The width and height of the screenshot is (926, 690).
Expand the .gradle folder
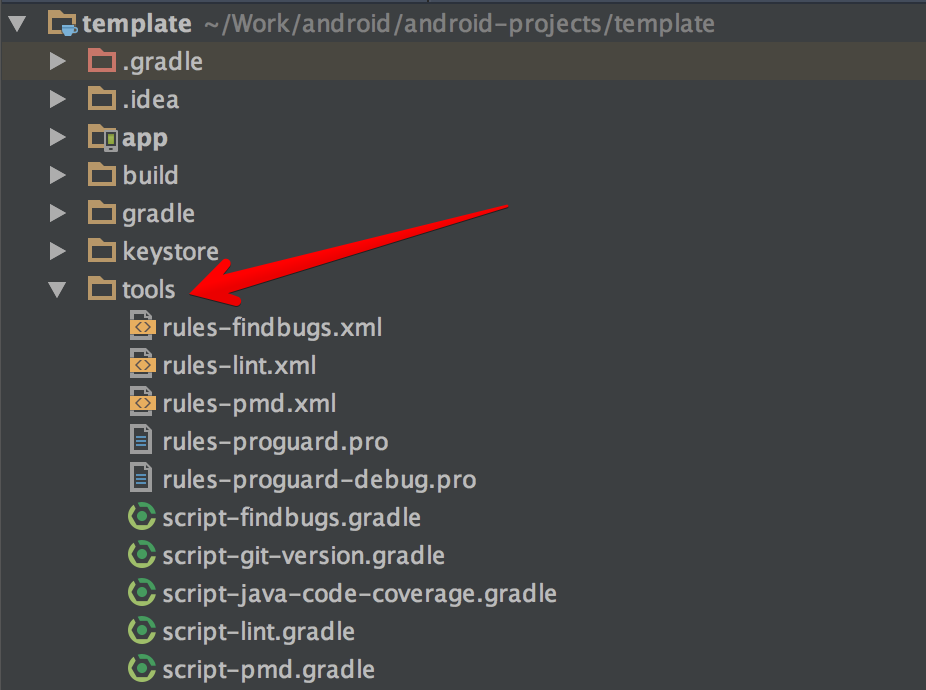[57, 62]
